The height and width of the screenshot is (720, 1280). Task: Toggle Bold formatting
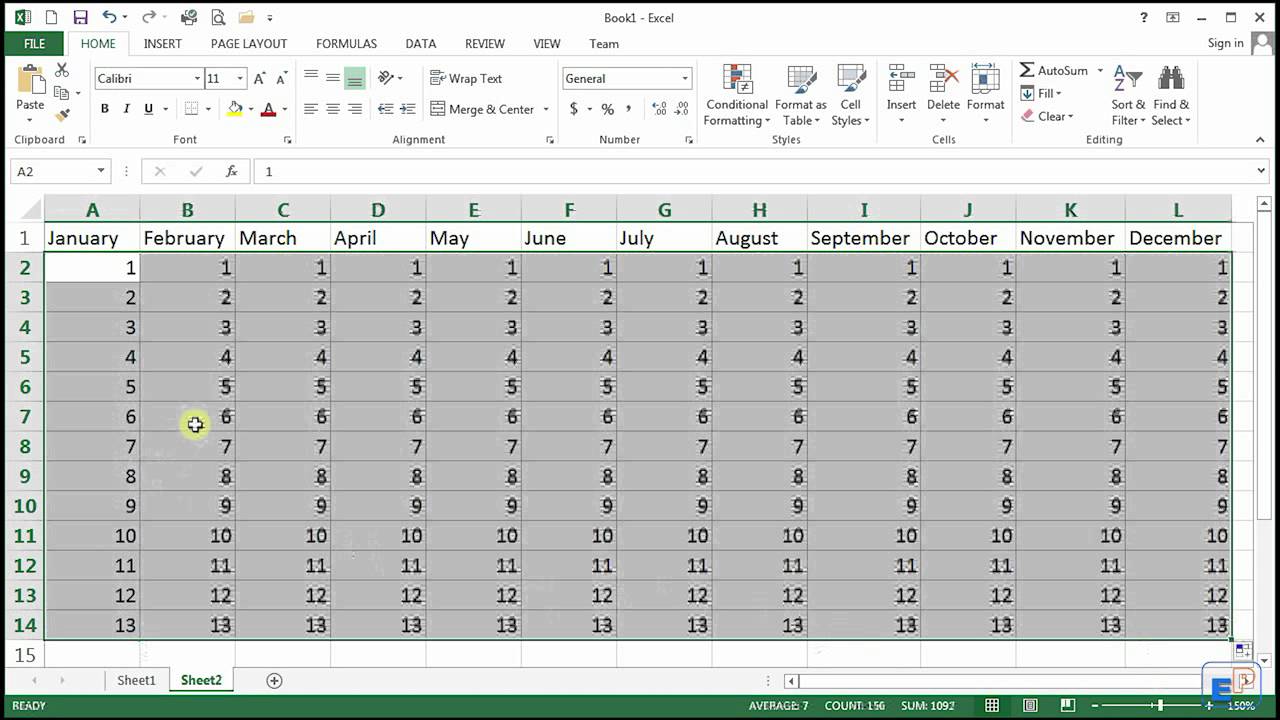104,109
